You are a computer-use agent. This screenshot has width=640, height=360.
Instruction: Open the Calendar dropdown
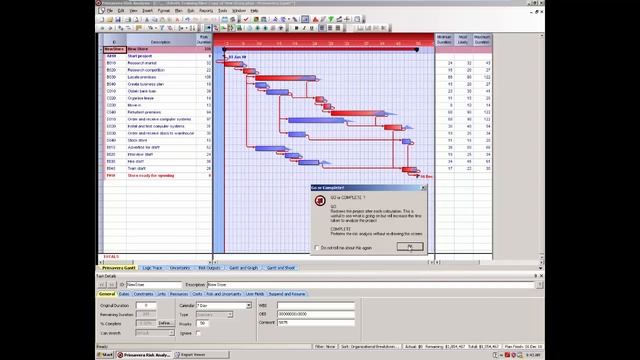tap(249, 305)
